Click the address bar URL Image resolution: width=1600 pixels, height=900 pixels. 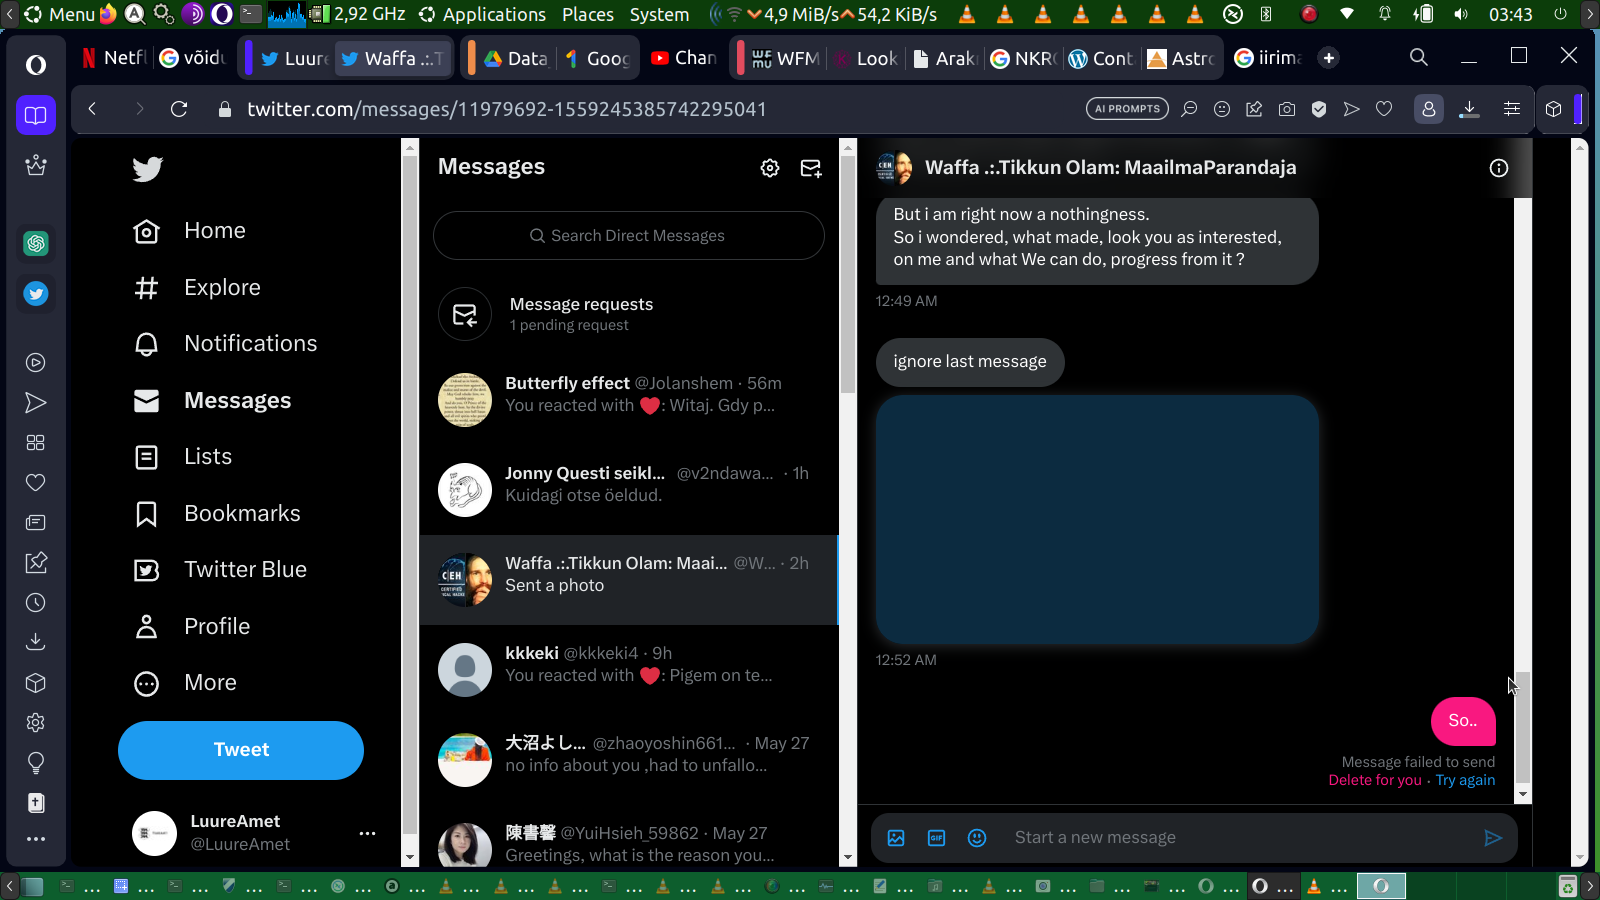[x=507, y=109]
